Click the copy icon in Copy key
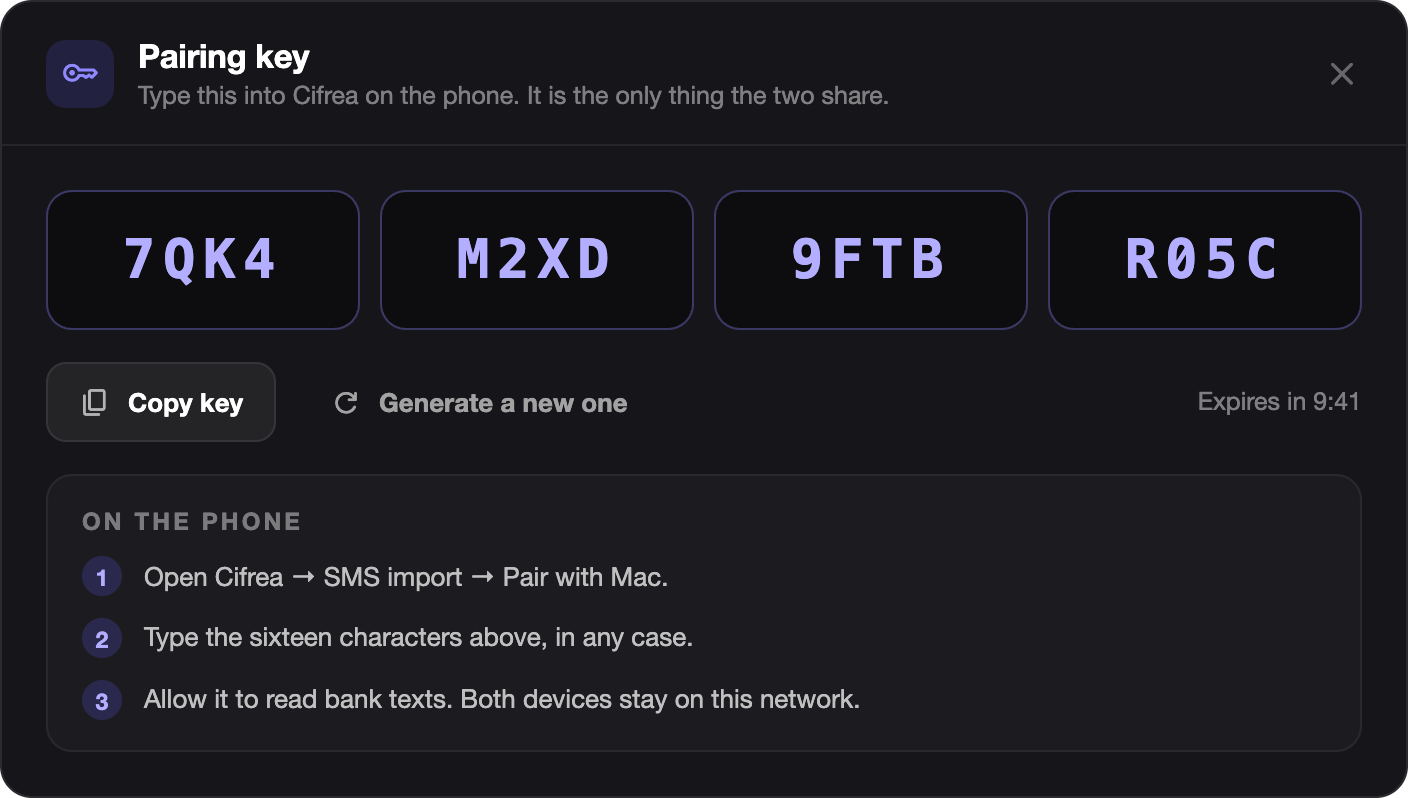This screenshot has height=798, width=1408. click(x=94, y=403)
